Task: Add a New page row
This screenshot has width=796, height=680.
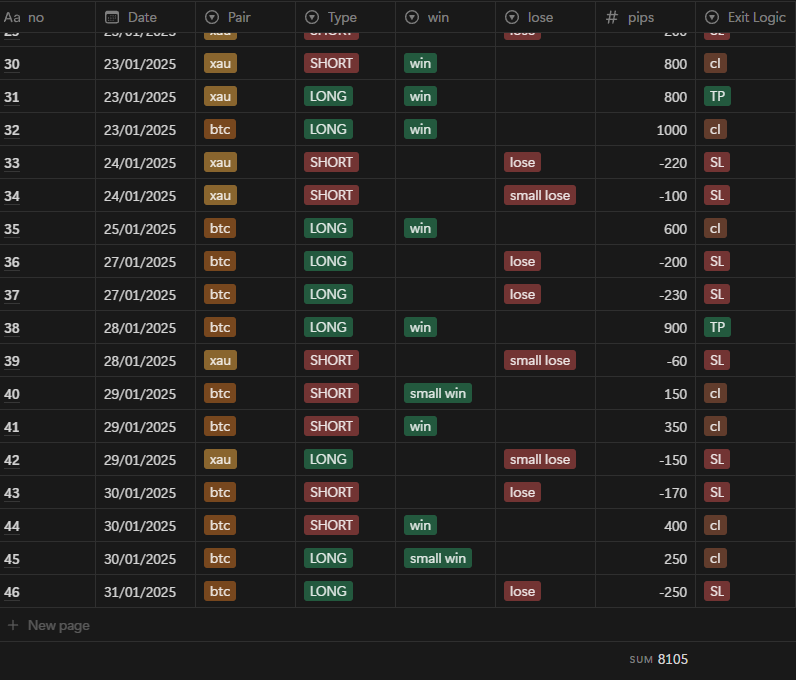Action: 58,625
